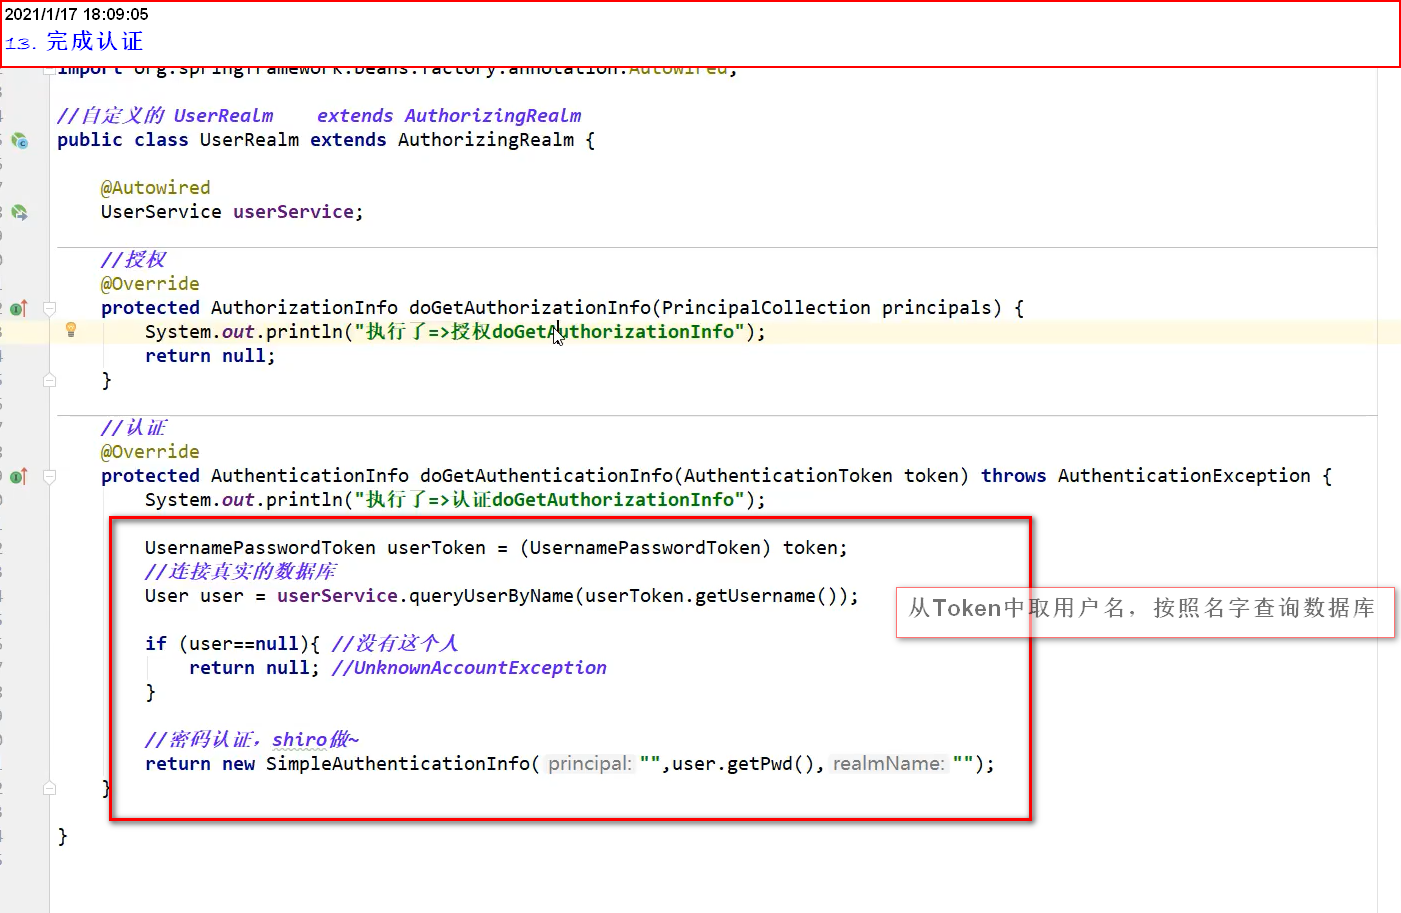Viewport: 1401px width, 913px height.
Task: Click the '//授权' comment
Action: tap(133, 260)
